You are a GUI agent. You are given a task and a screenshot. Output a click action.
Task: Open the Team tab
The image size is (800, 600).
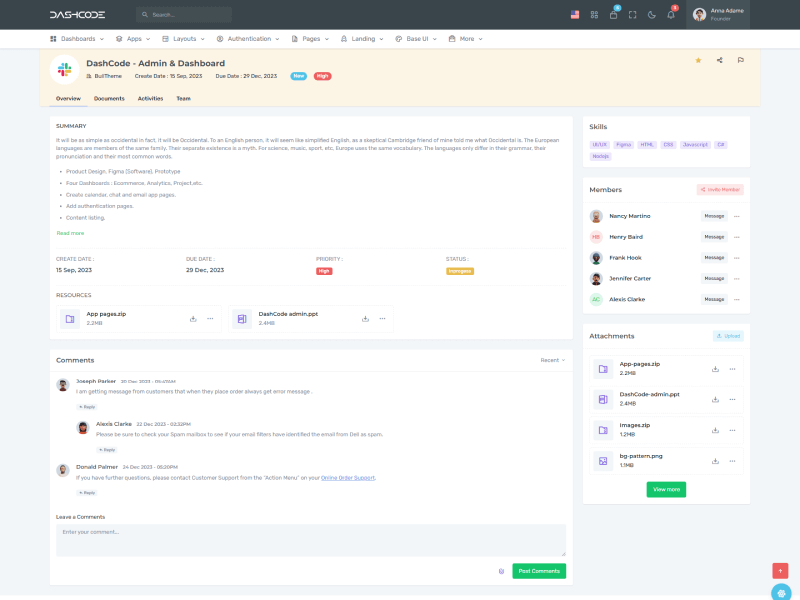tap(183, 98)
